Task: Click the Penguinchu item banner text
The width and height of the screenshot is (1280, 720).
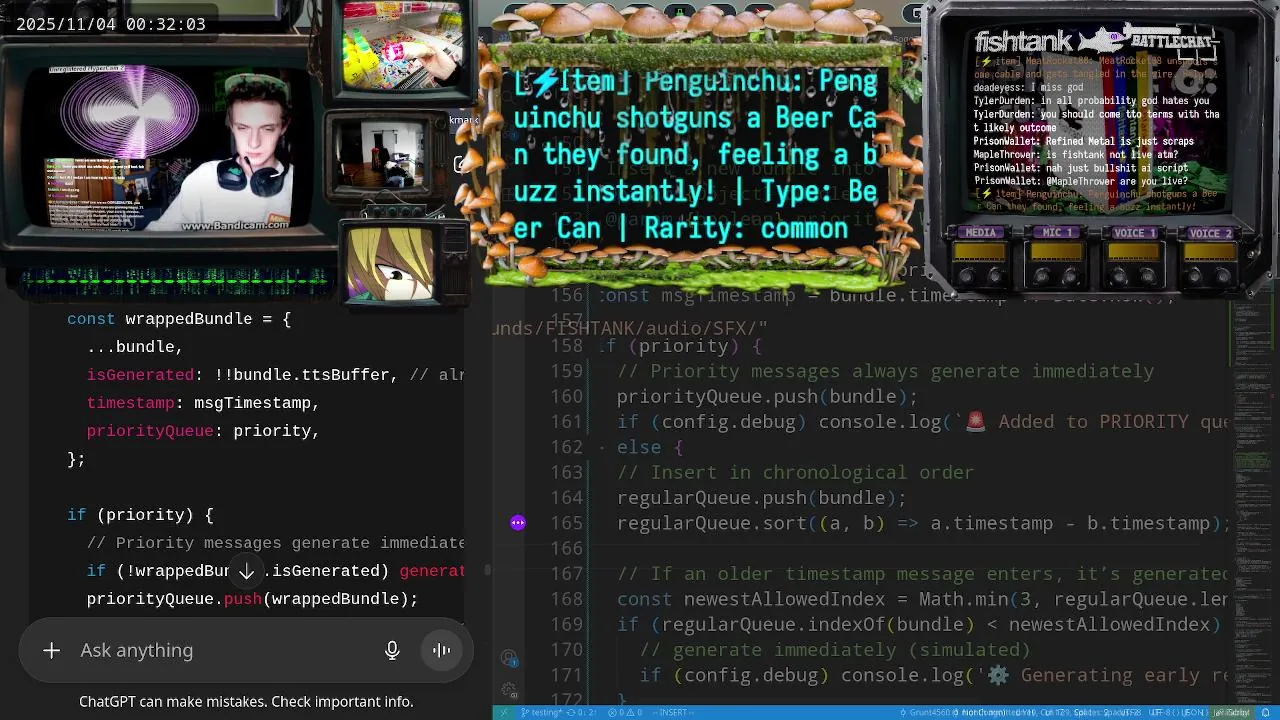Action: click(696, 155)
